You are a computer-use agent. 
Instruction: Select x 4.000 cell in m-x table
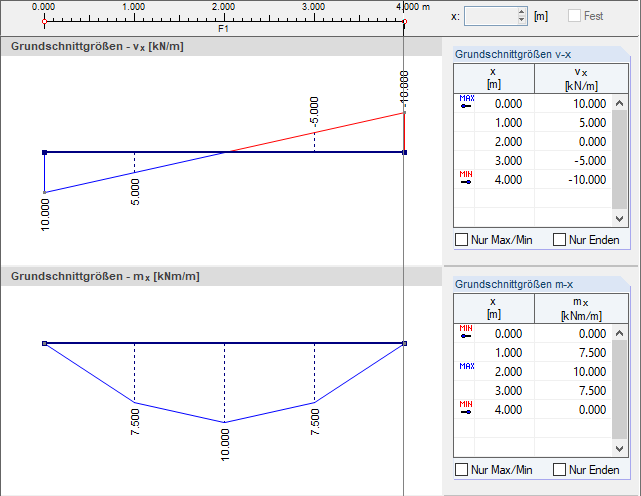coord(504,409)
